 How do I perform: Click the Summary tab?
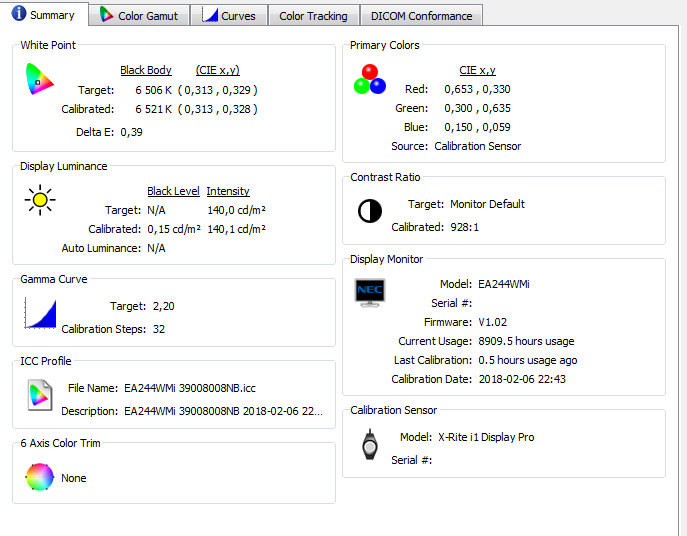42,15
